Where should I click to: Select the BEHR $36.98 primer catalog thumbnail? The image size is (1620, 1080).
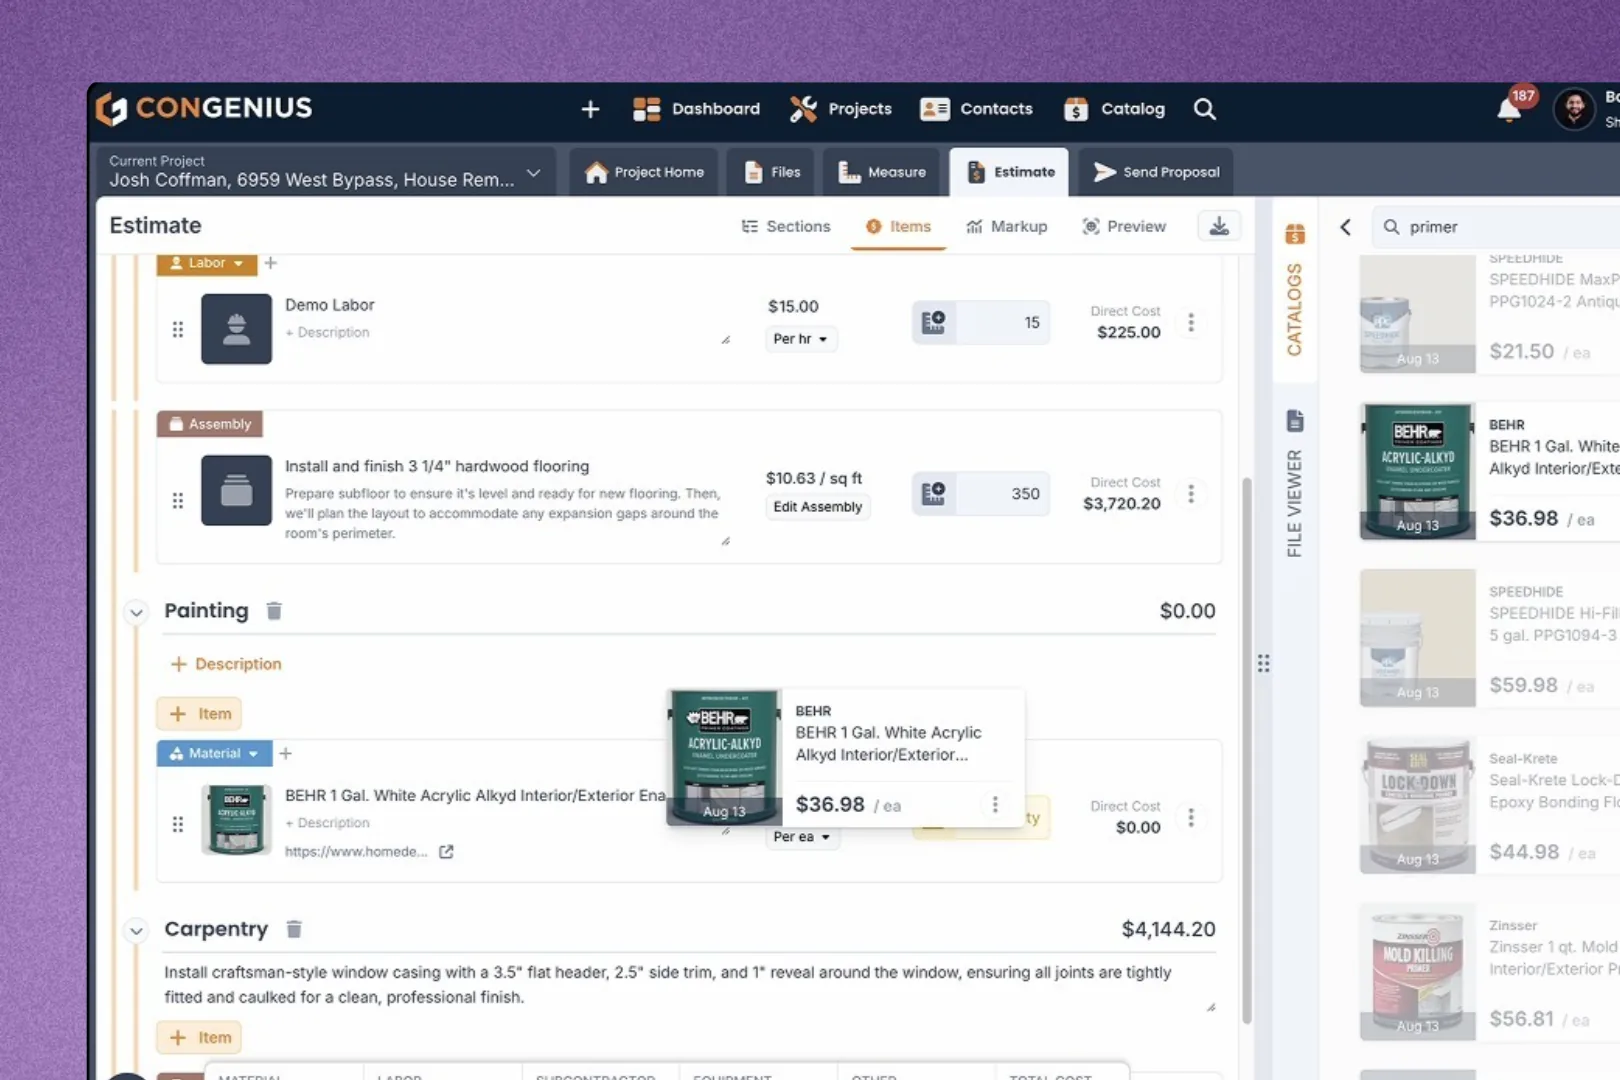(1418, 471)
